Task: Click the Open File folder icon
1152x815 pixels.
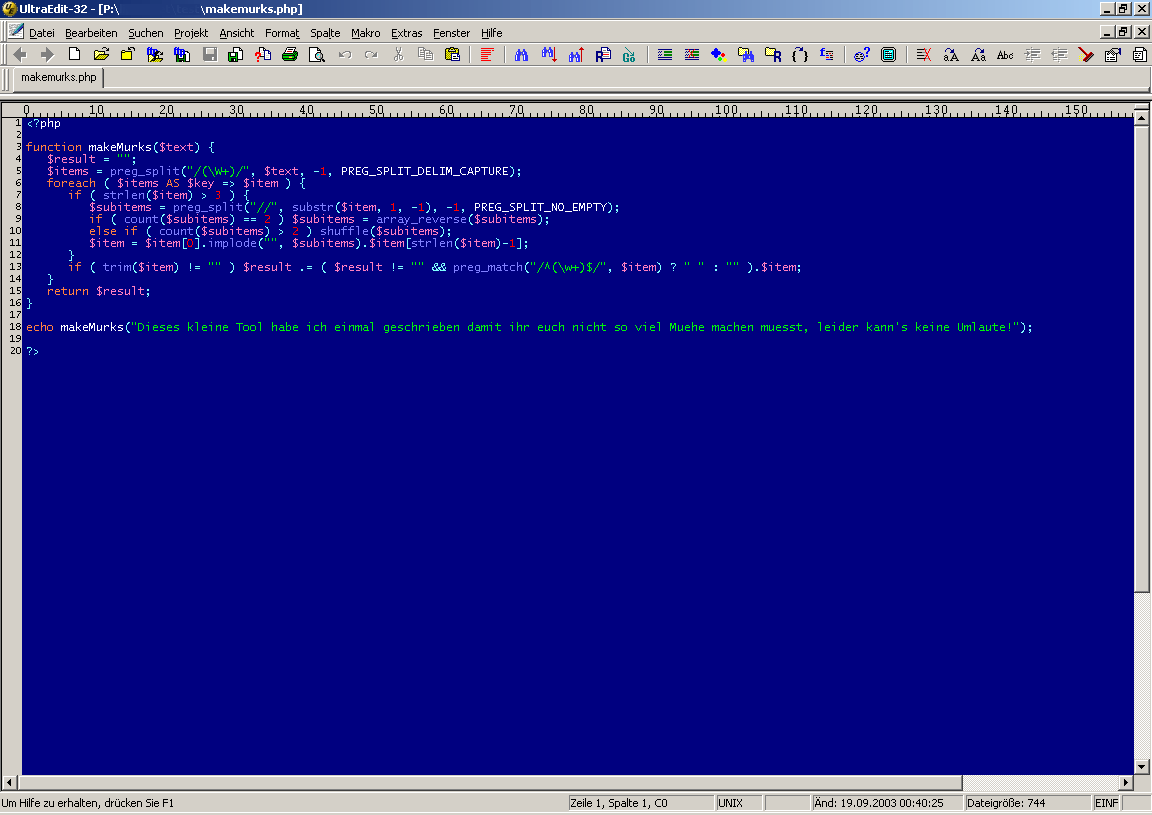Action: tap(101, 55)
